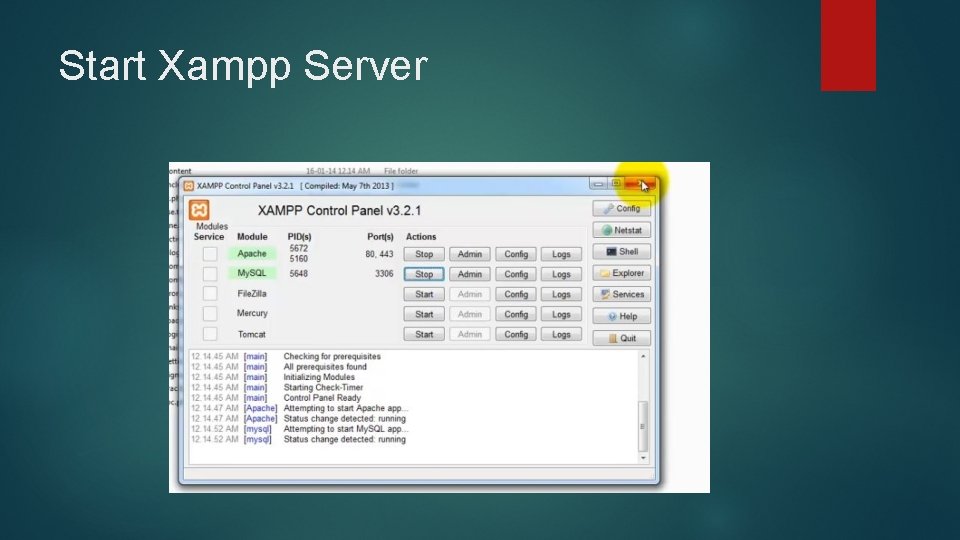Select the Apache module label
The width and height of the screenshot is (960, 540).
coord(252,253)
